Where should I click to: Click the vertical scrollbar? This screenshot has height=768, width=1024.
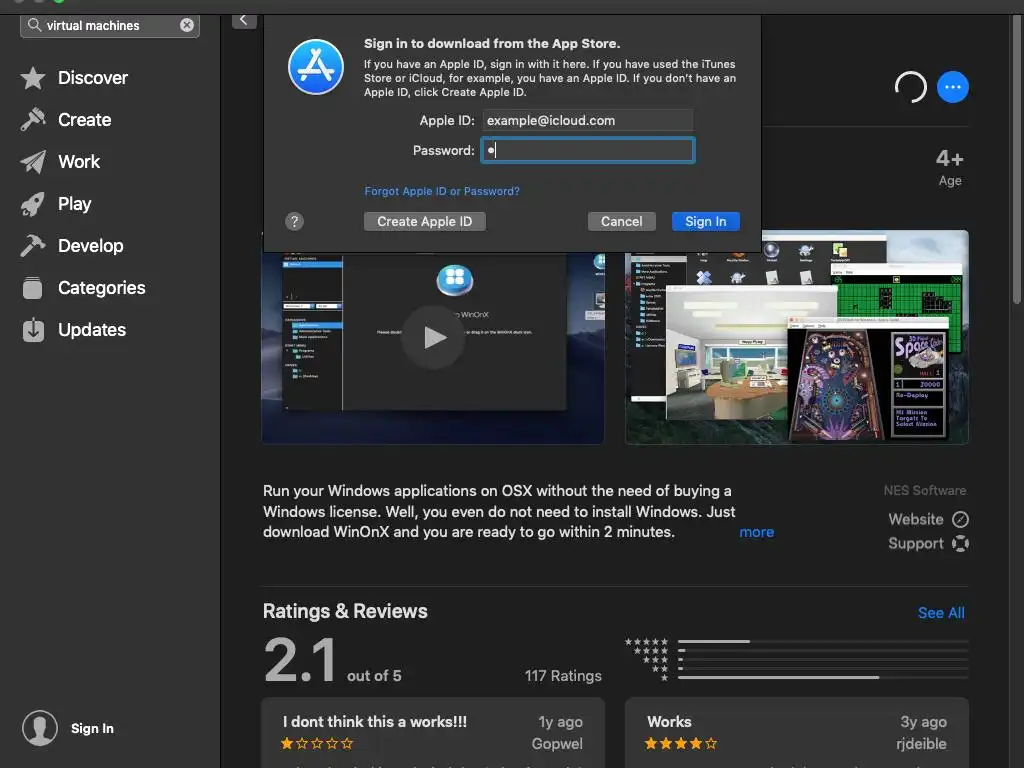[1016, 160]
